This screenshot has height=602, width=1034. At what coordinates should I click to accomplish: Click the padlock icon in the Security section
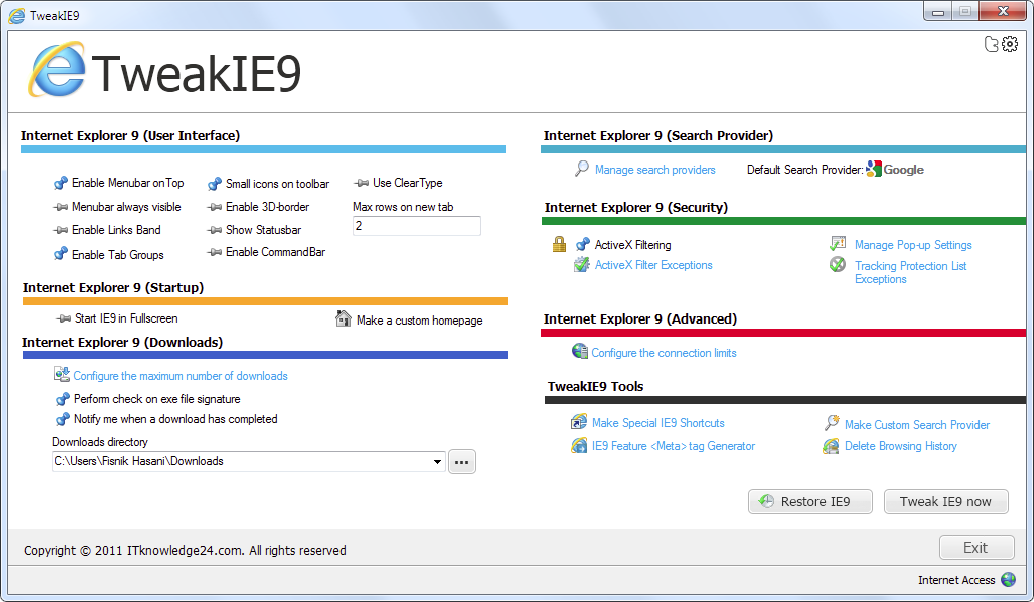[559, 244]
